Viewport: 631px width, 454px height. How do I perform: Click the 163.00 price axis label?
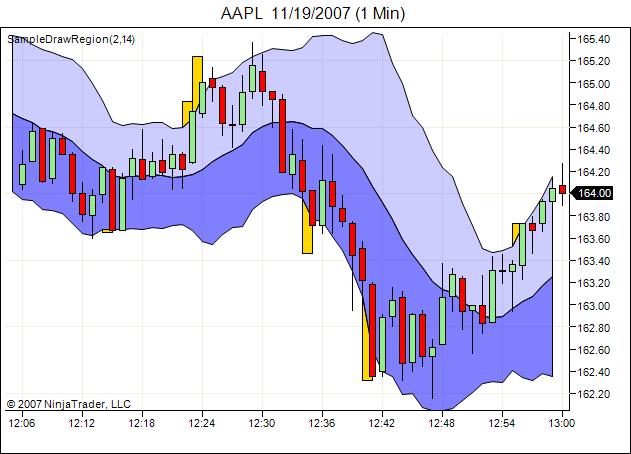[594, 306]
